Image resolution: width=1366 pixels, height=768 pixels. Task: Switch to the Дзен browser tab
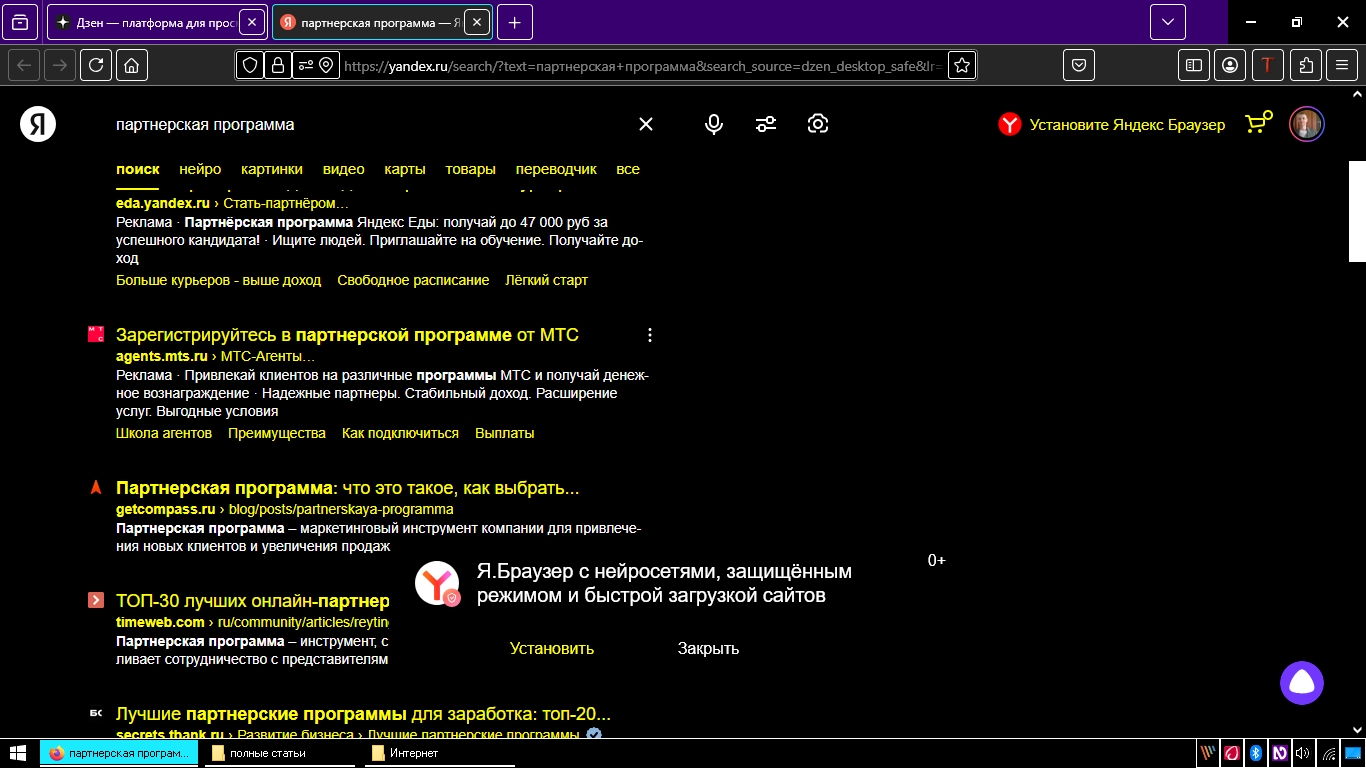[158, 22]
